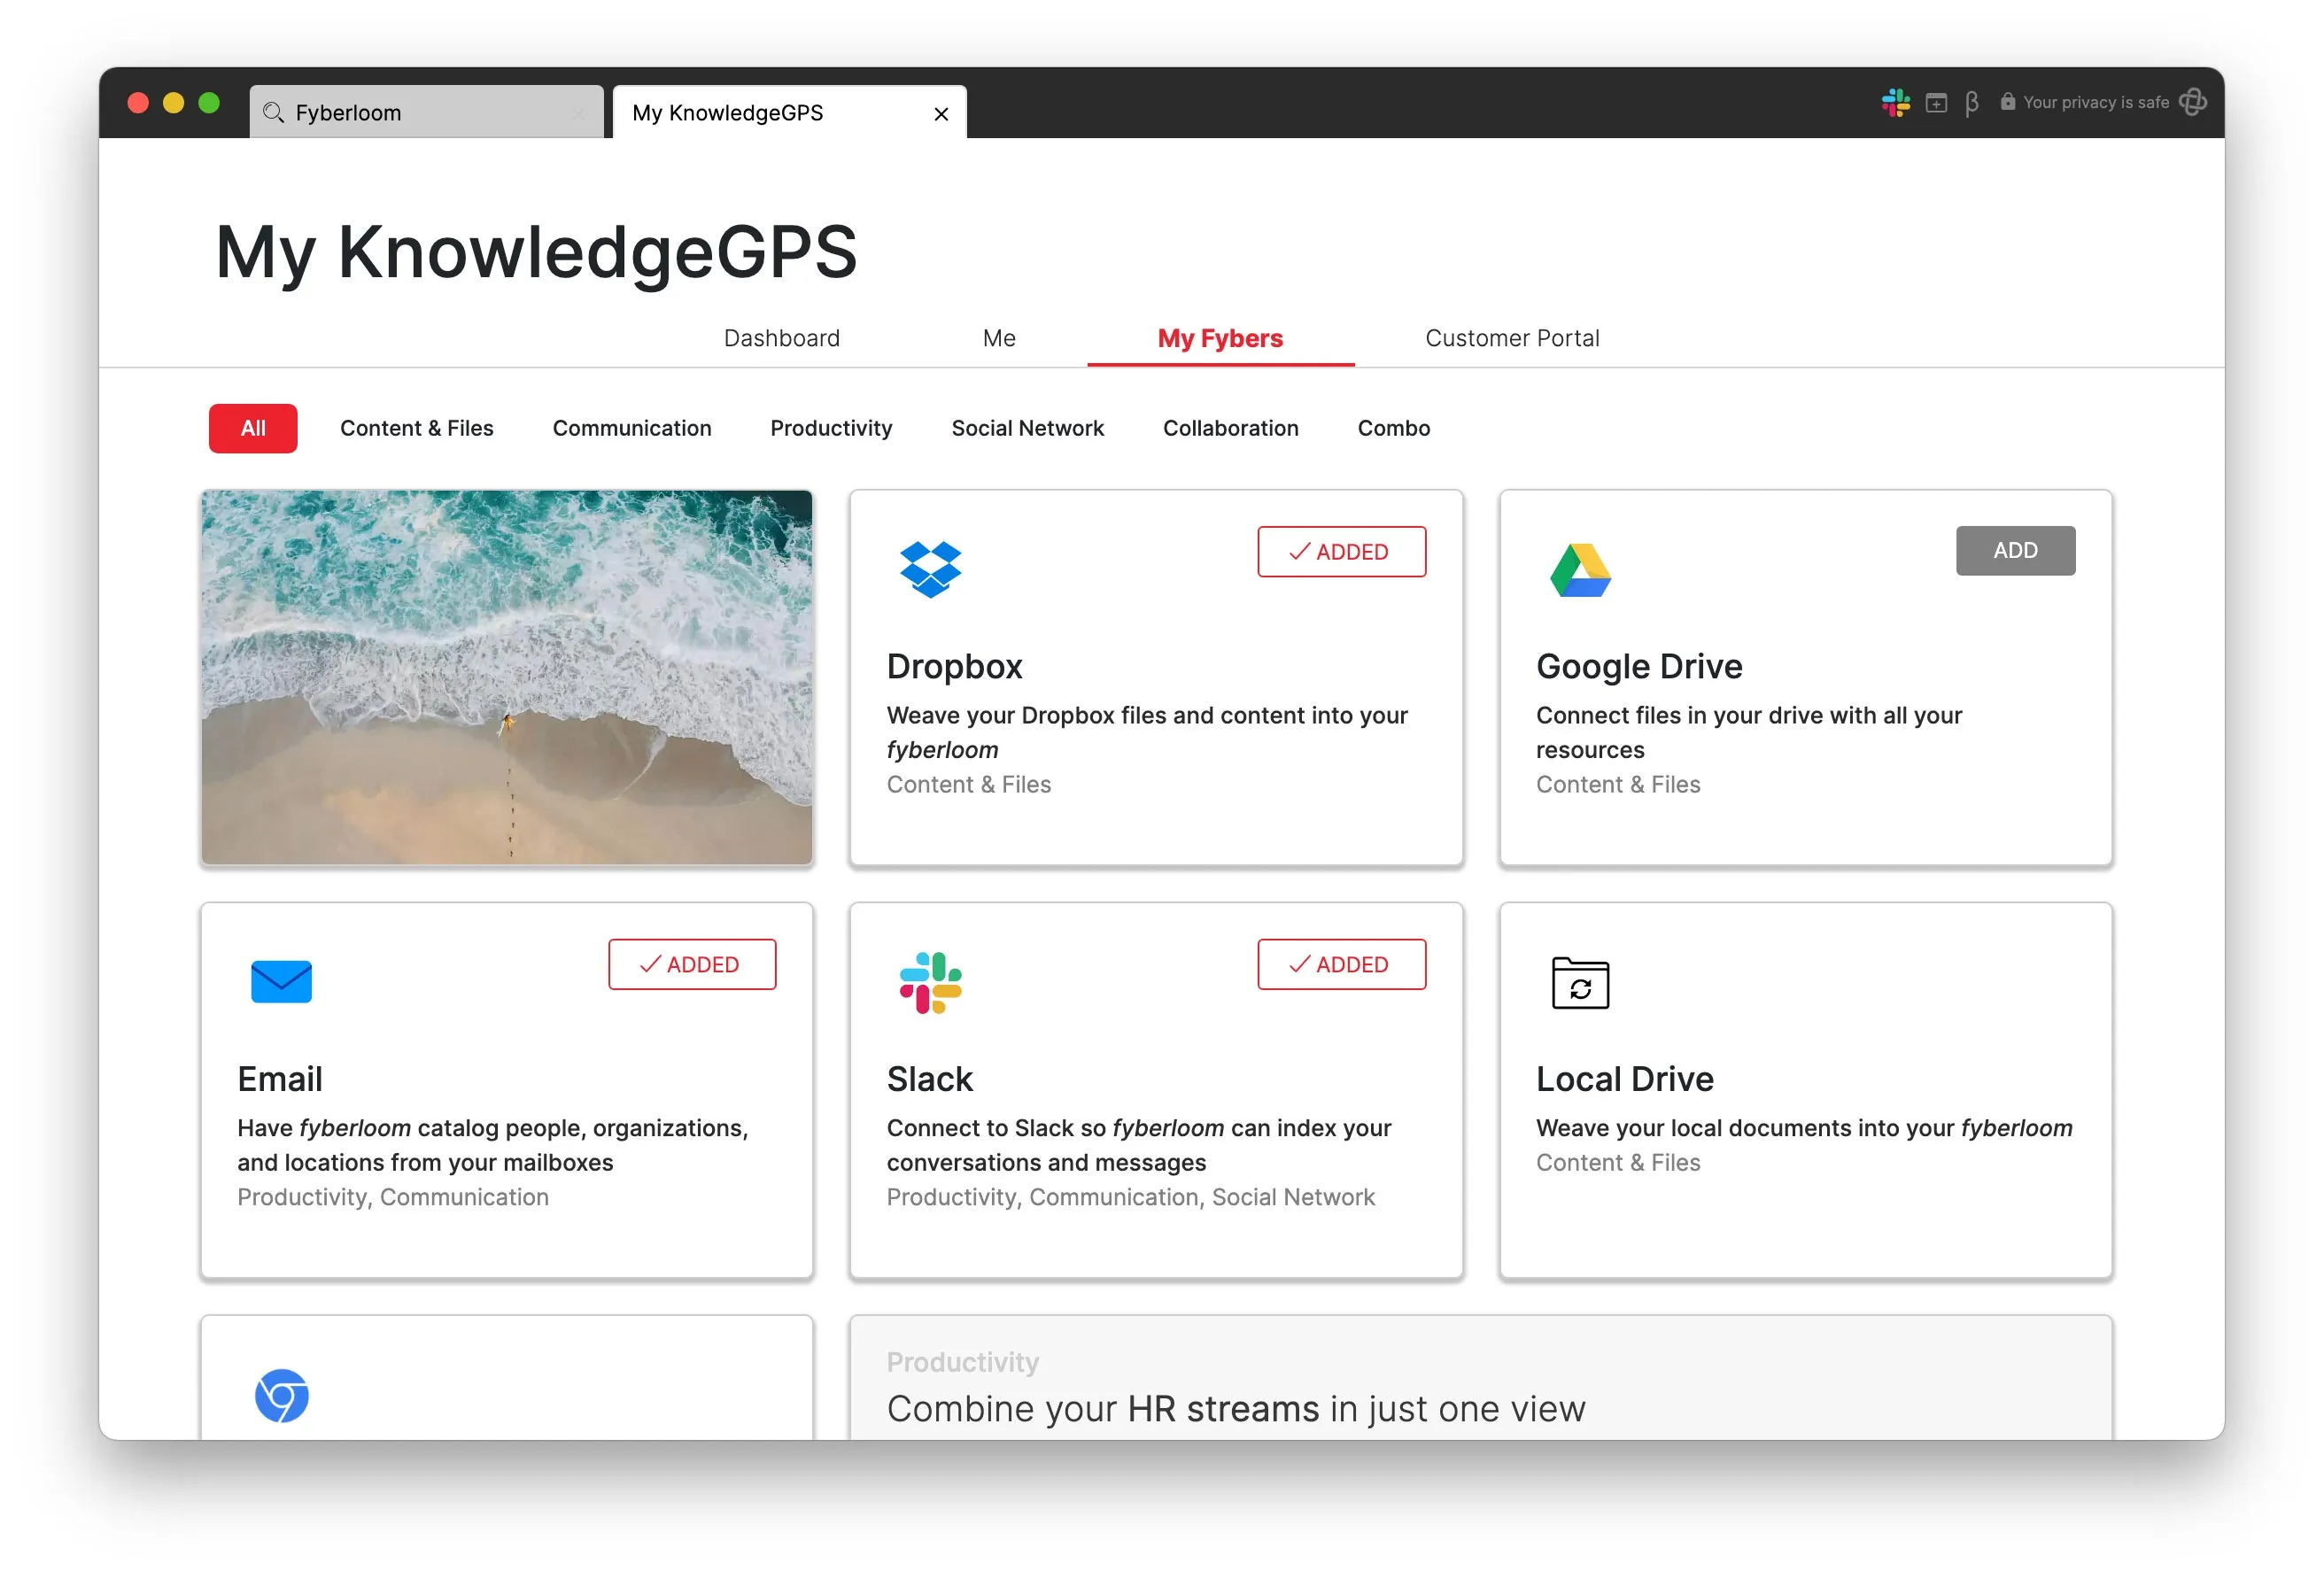Add the Google Drive fyber
The image size is (2324, 1571).
point(2015,550)
